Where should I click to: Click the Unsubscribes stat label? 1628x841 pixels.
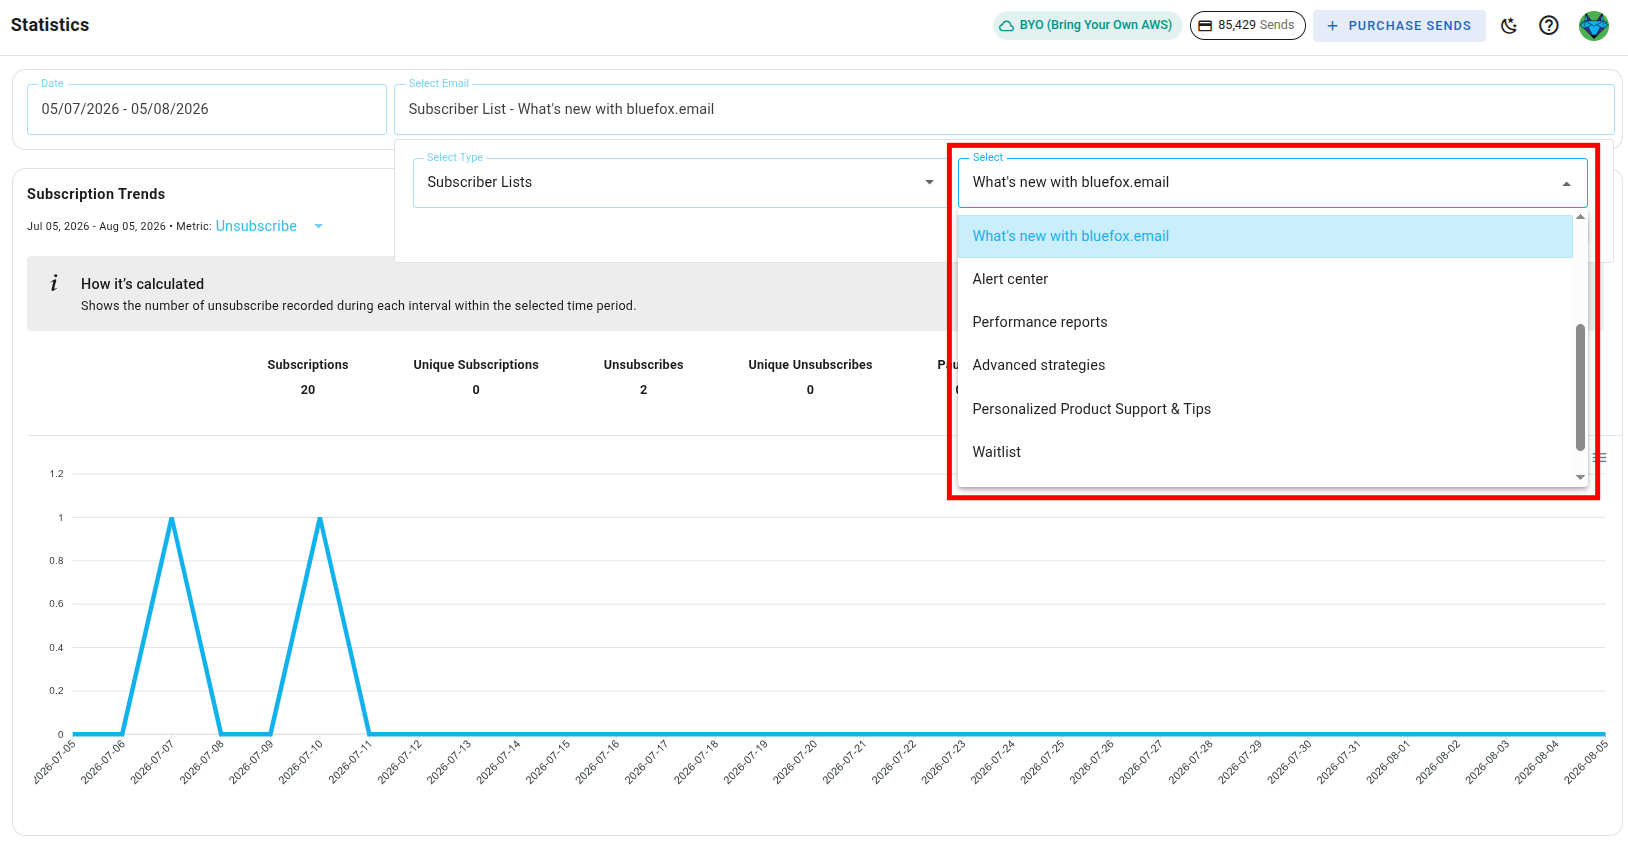[643, 365]
